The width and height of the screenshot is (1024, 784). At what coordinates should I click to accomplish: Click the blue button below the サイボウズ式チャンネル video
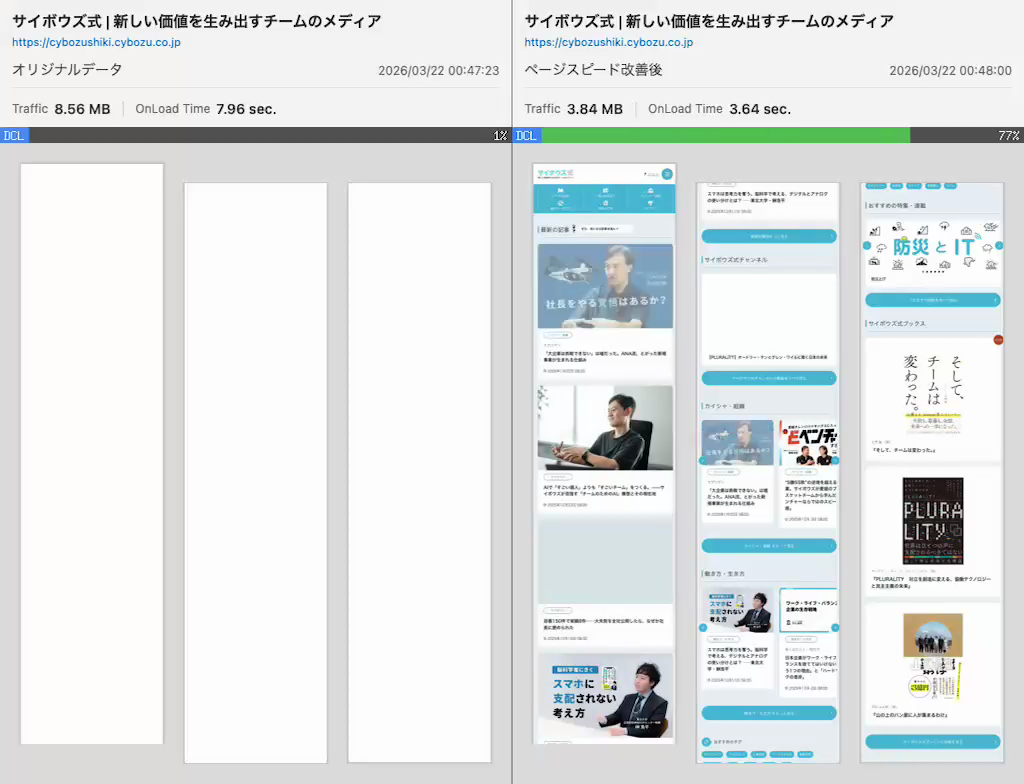[769, 378]
